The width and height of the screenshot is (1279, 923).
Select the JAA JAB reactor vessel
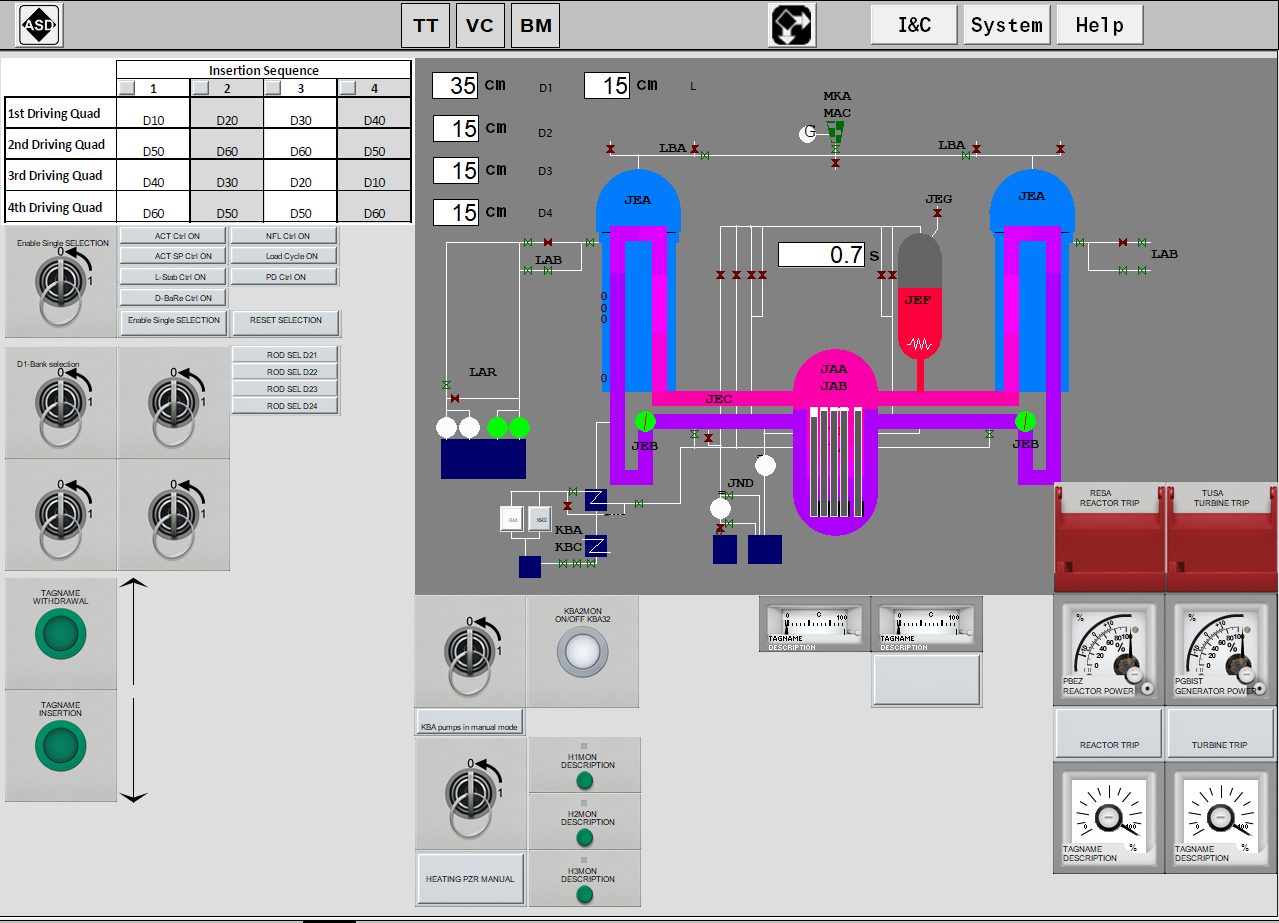coord(835,440)
